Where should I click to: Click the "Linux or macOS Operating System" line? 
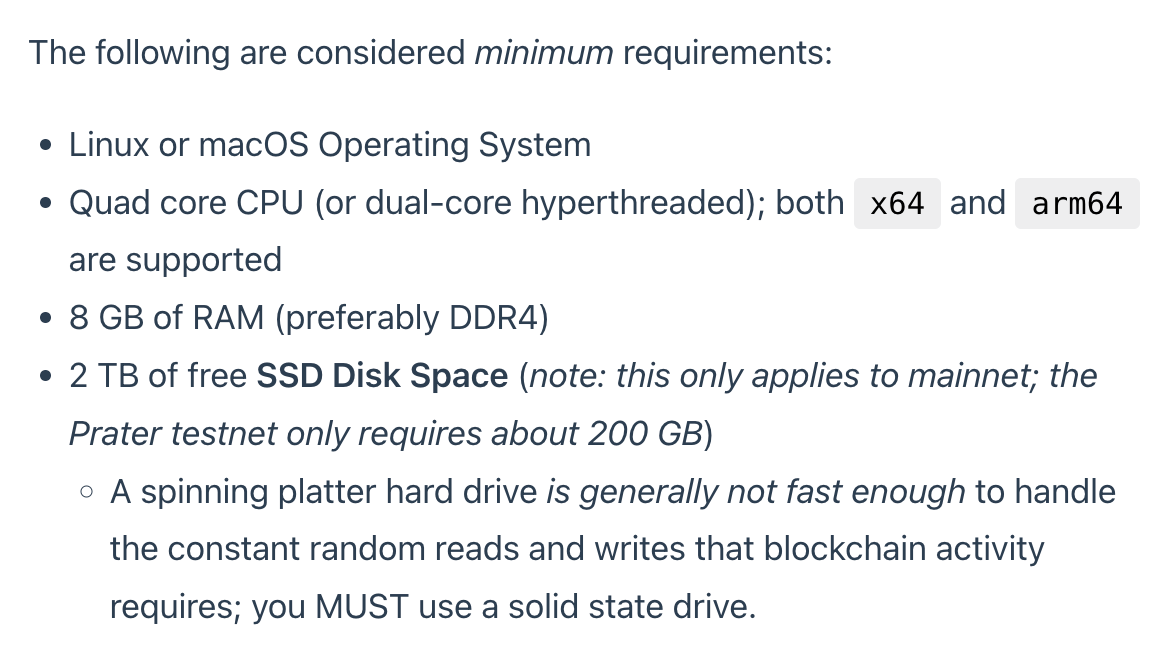(330, 145)
